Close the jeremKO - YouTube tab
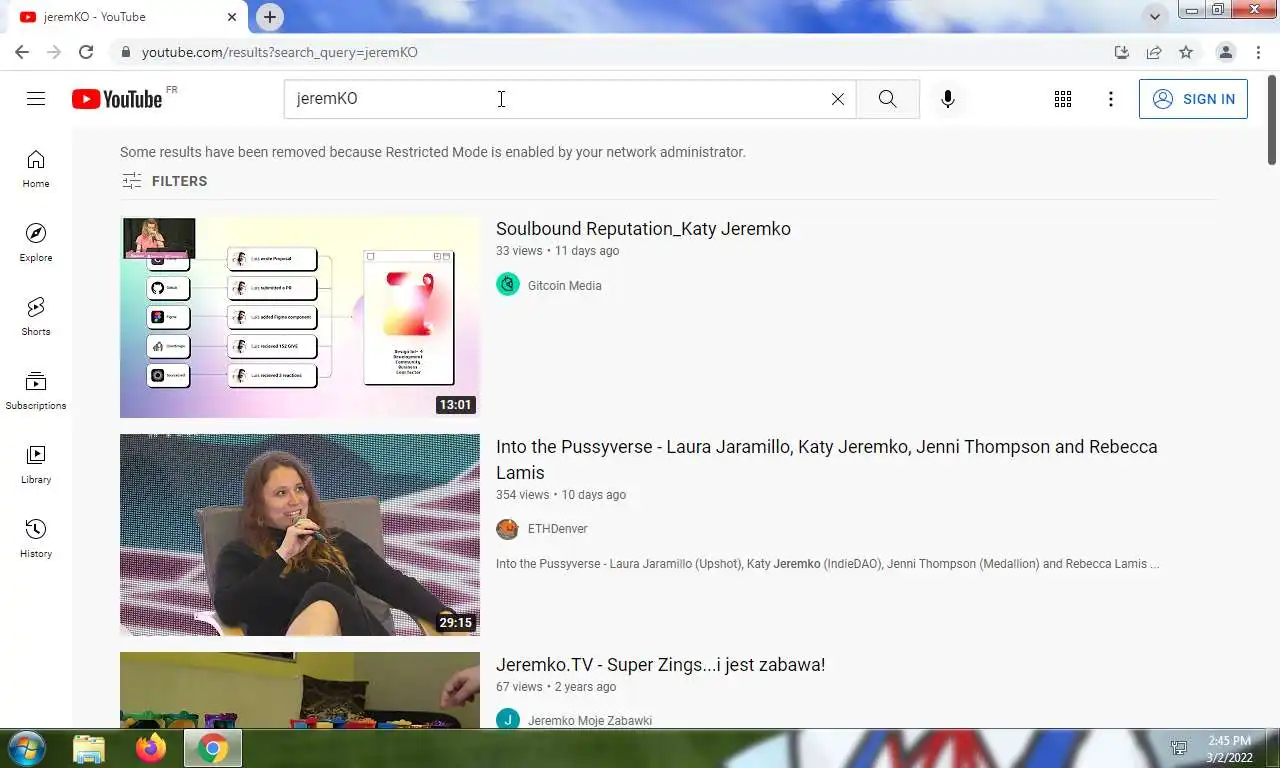1280x768 pixels. pos(232,17)
